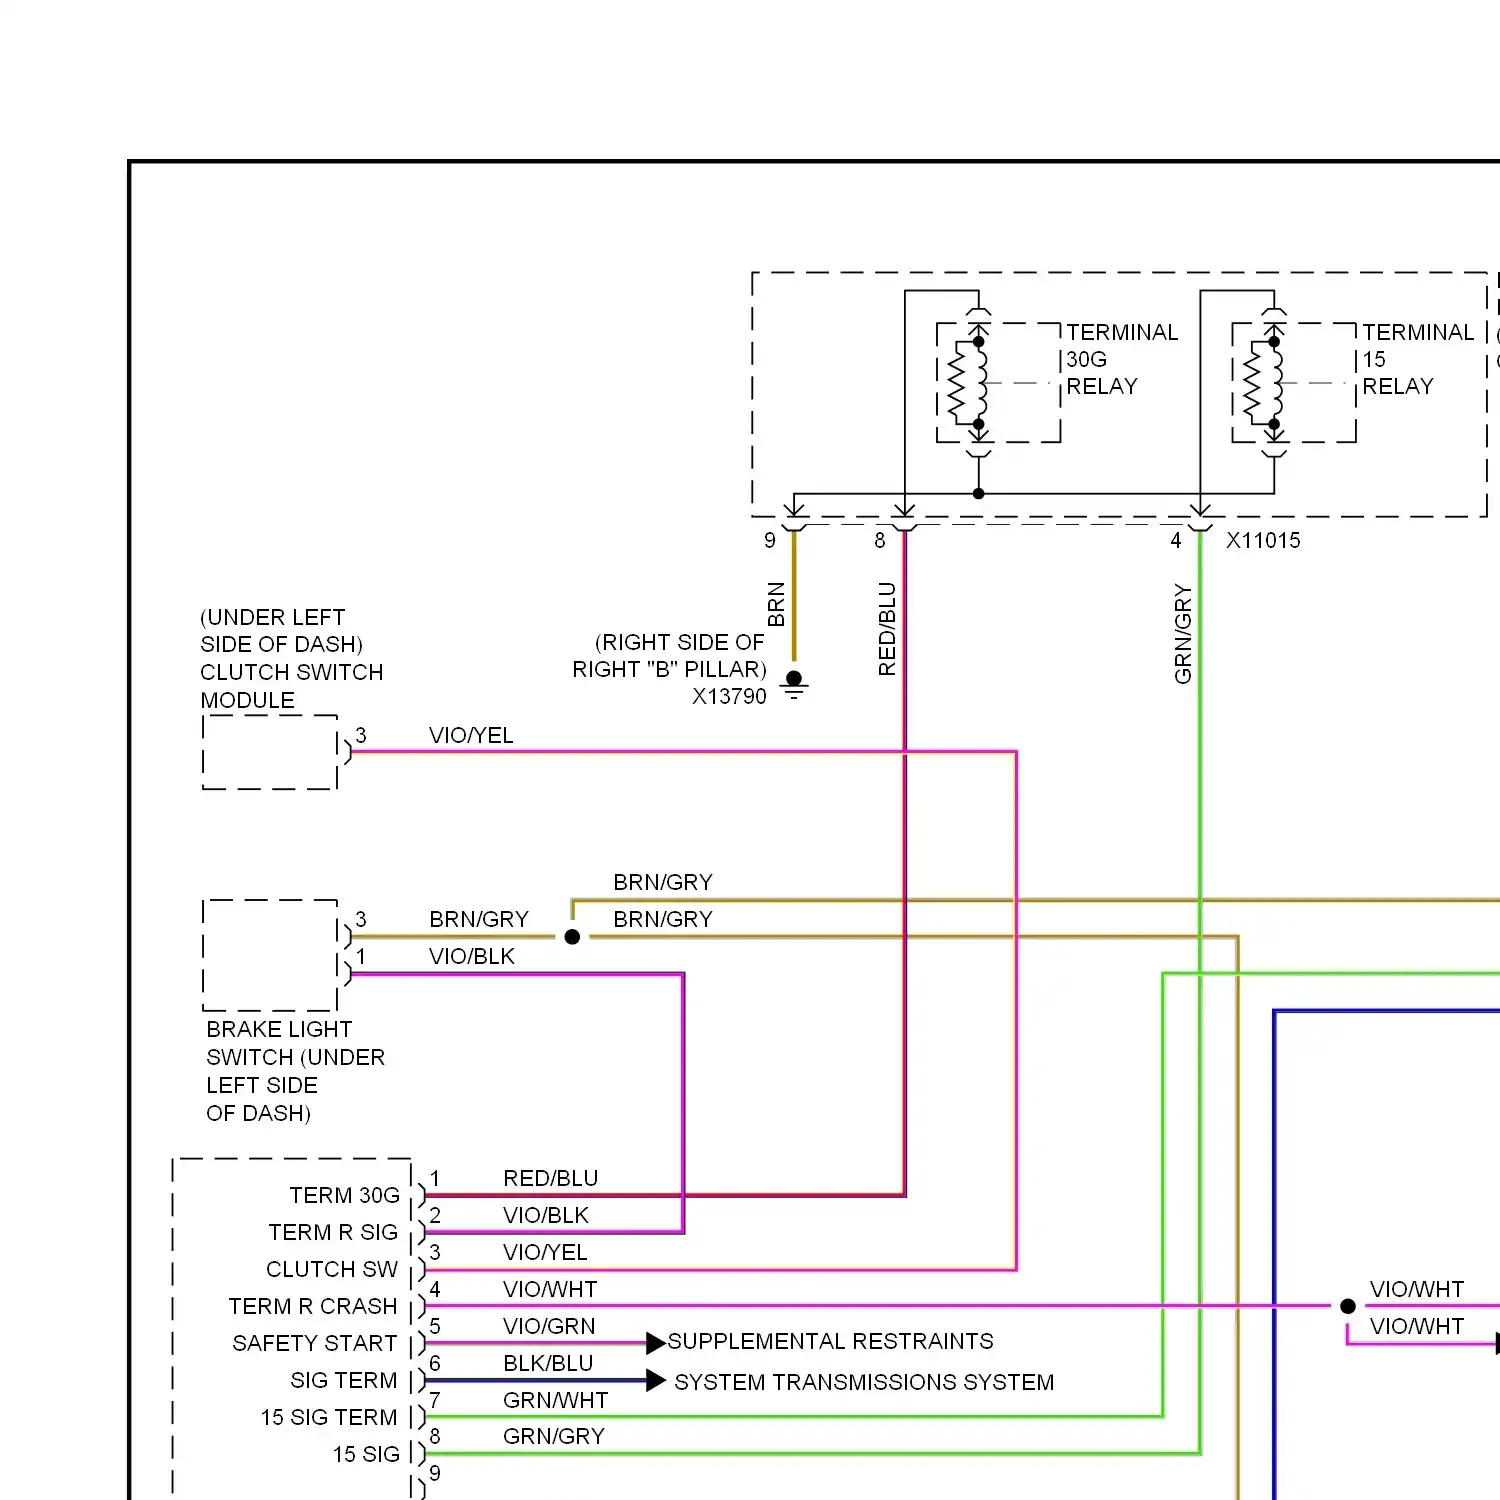
Task: Click the GRN/WHT wire label
Action: pyautogui.click(x=555, y=1400)
